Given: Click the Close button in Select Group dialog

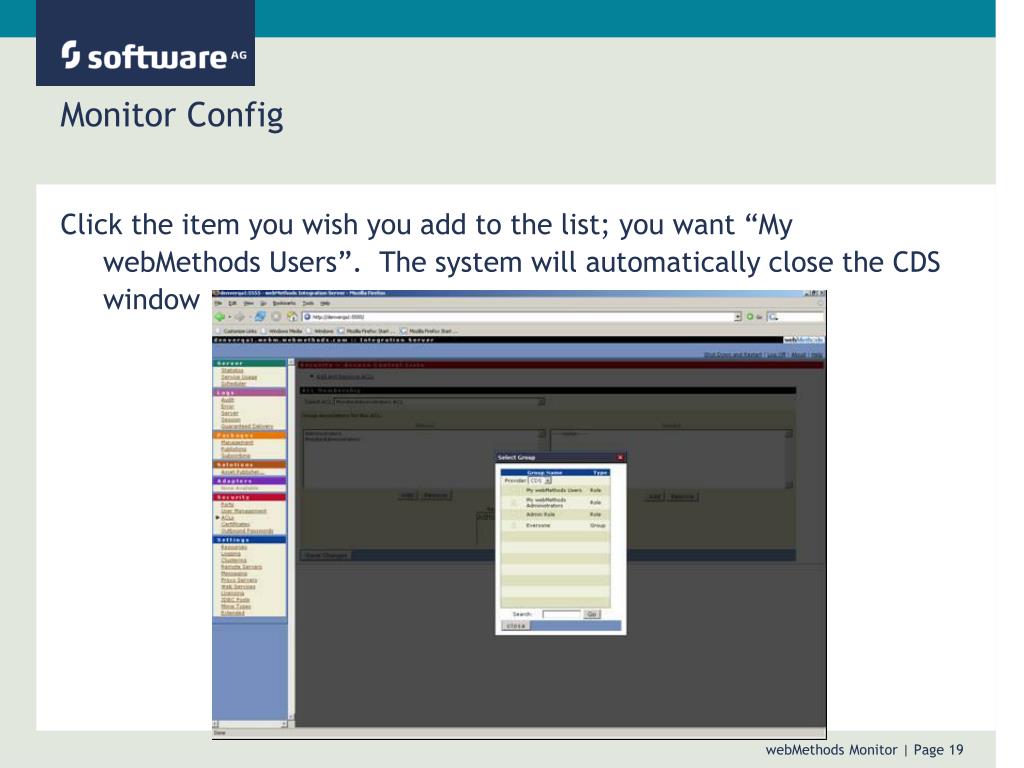Looking at the screenshot, I should tap(516, 626).
